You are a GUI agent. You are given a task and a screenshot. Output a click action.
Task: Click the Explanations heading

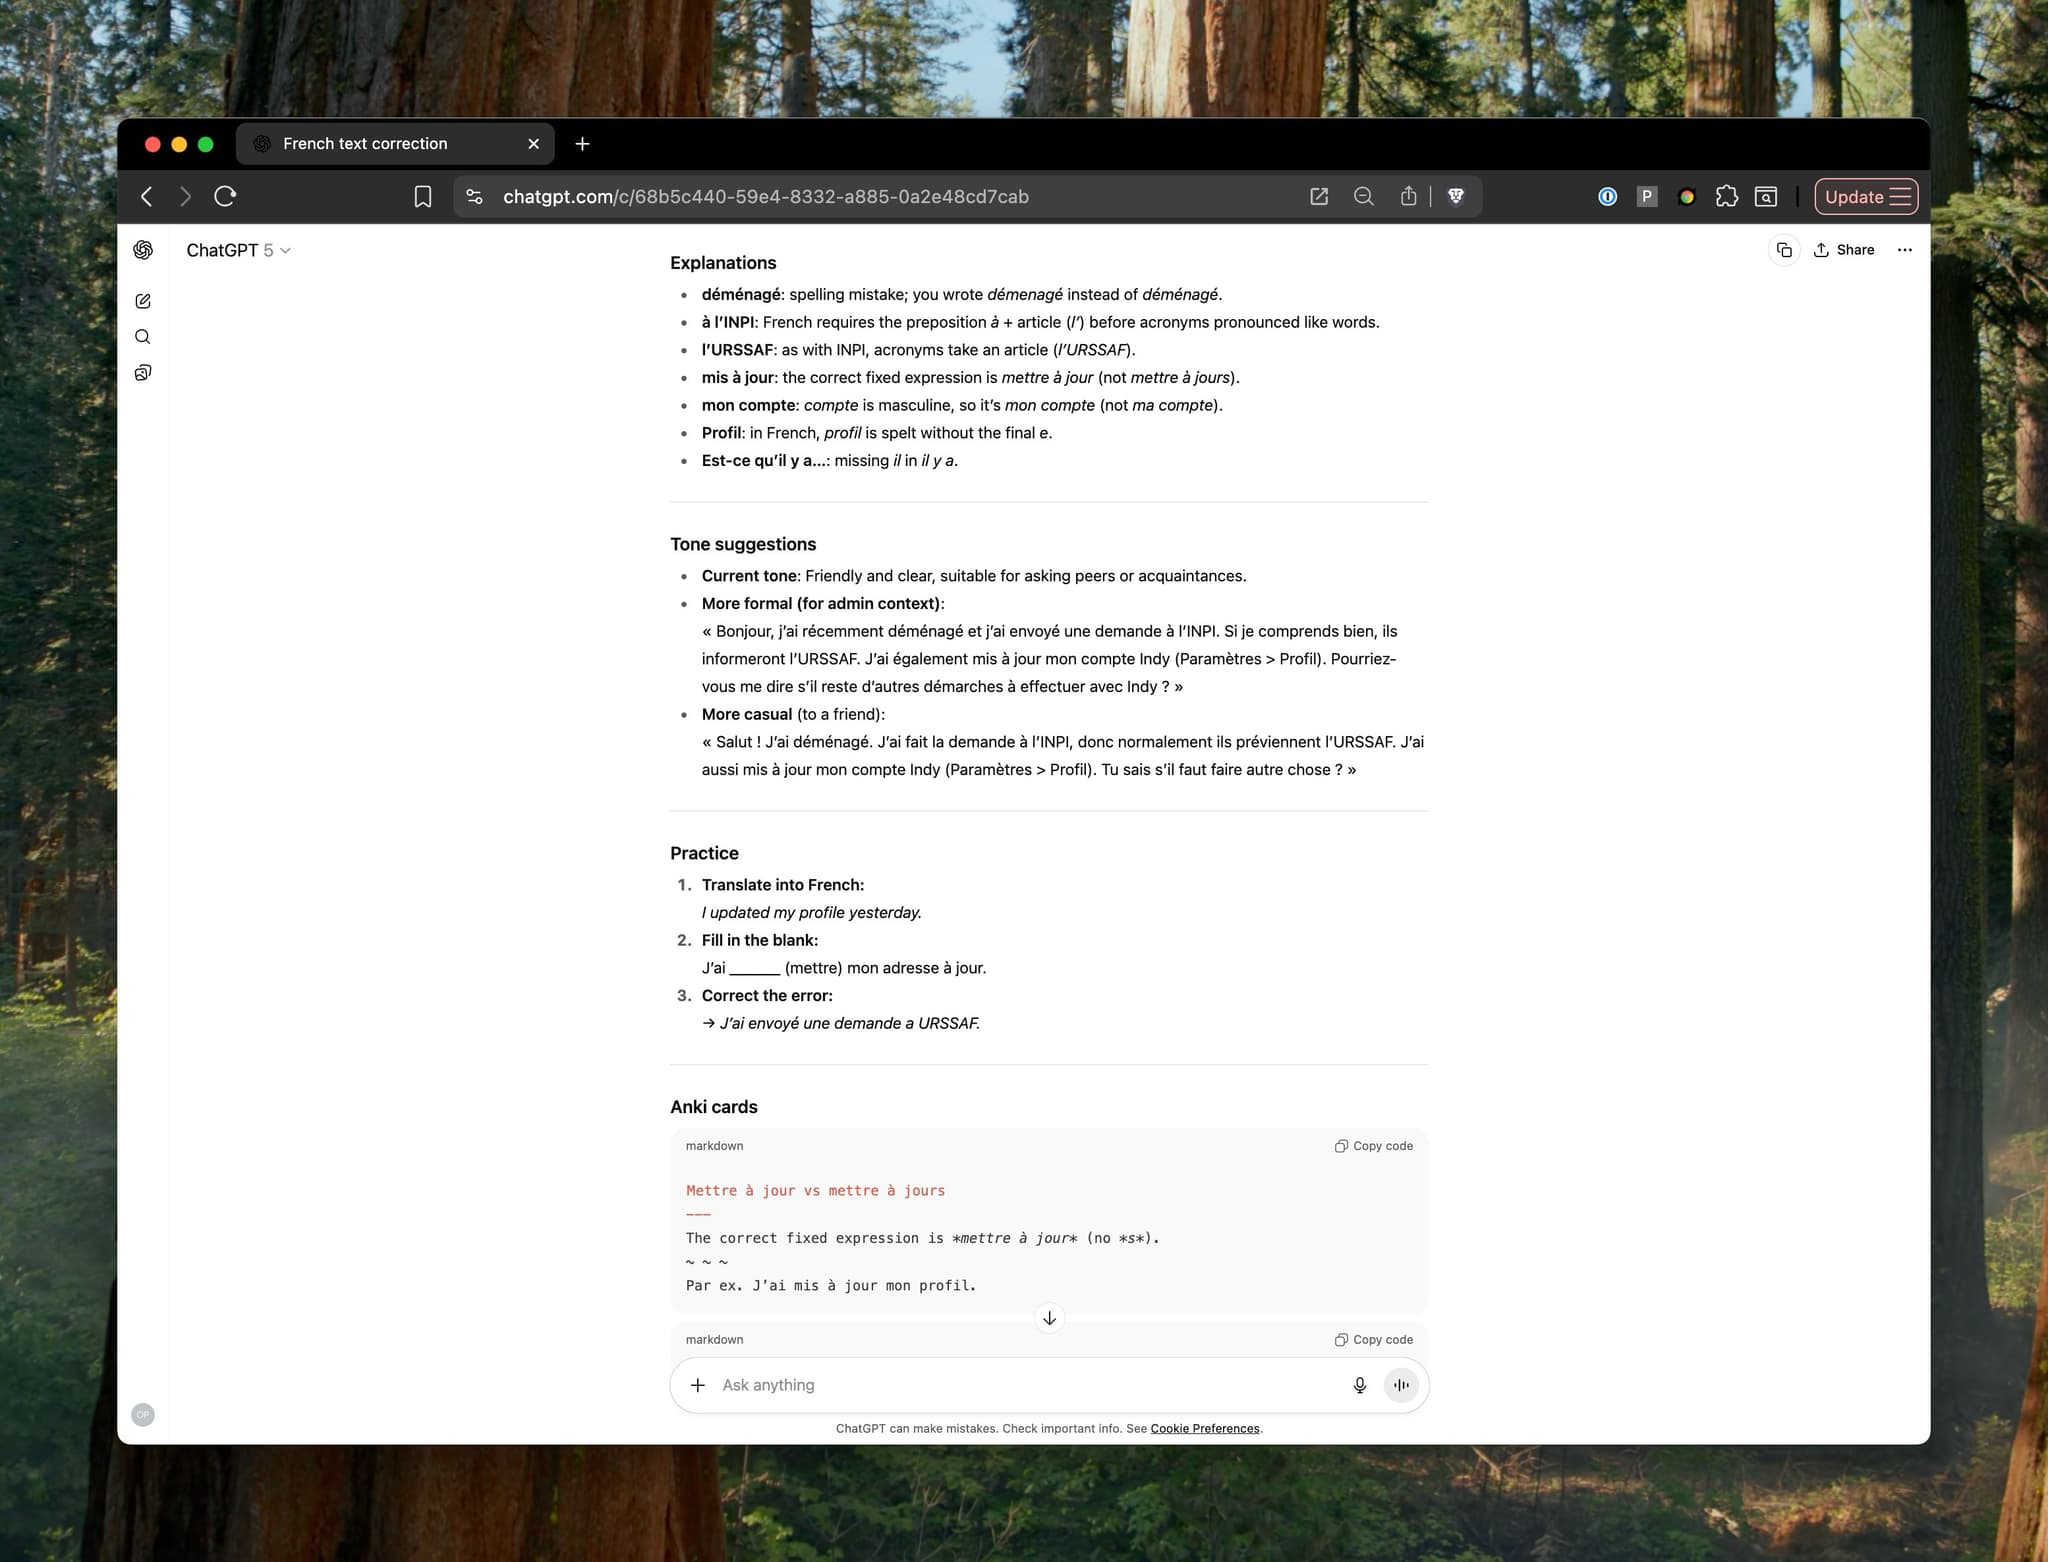(x=723, y=263)
